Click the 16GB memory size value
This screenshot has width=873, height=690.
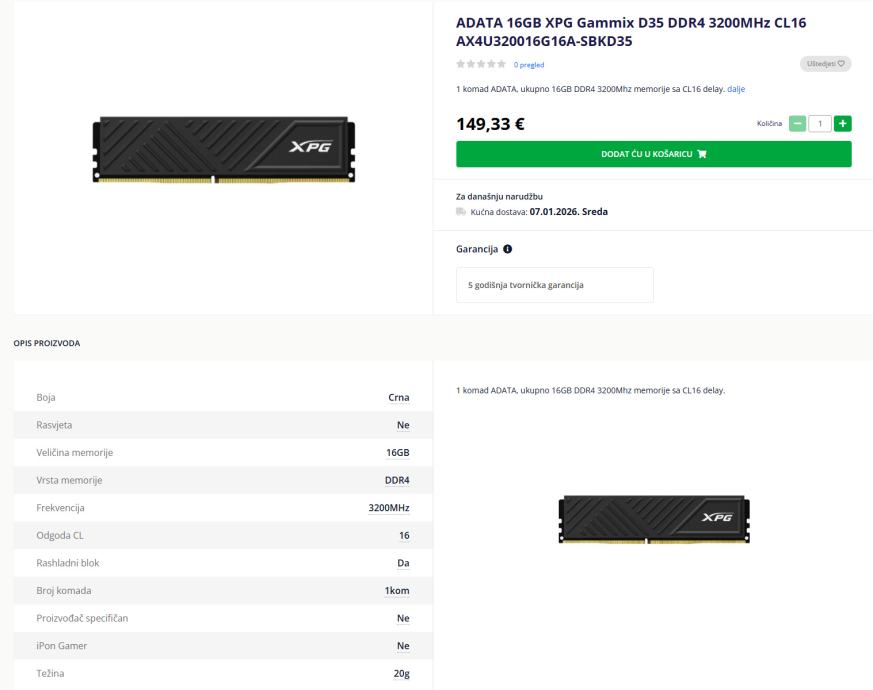click(397, 453)
